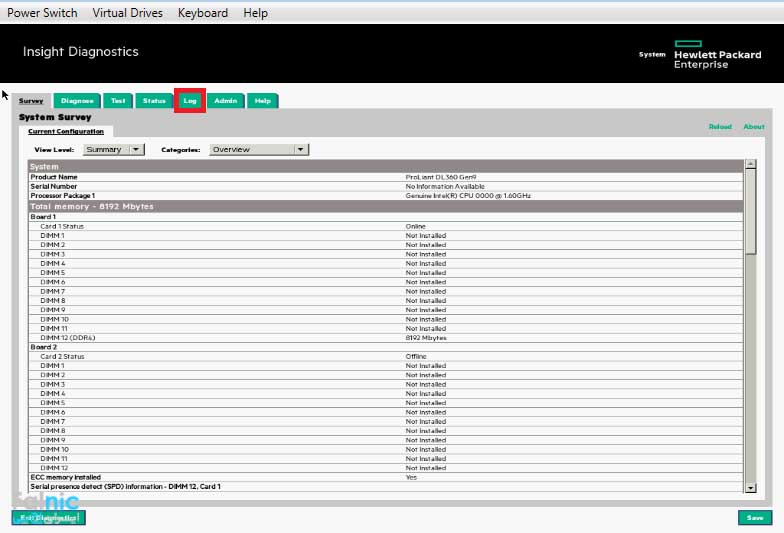Open the Keyboard menu
This screenshot has height=533, width=784.
[202, 13]
